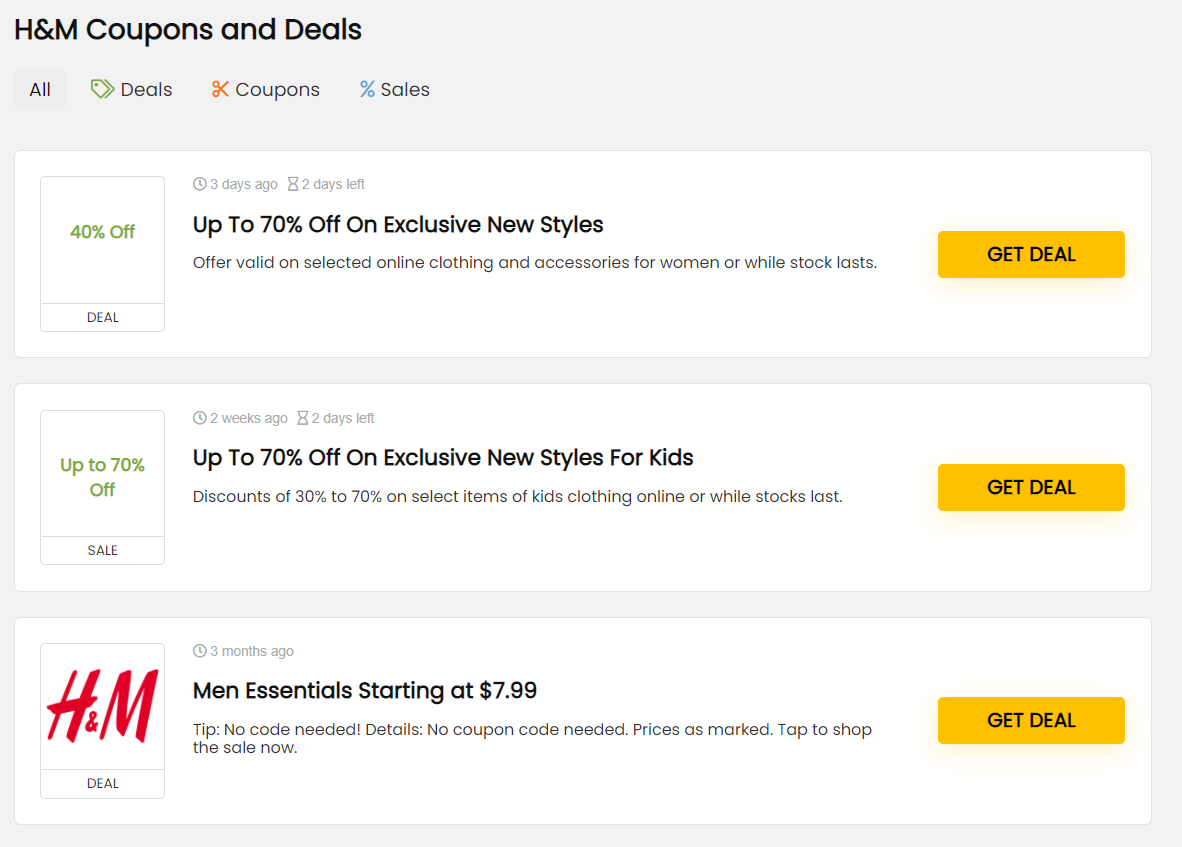Click the '40% Off' deal badge
The image size is (1182, 847).
[102, 232]
